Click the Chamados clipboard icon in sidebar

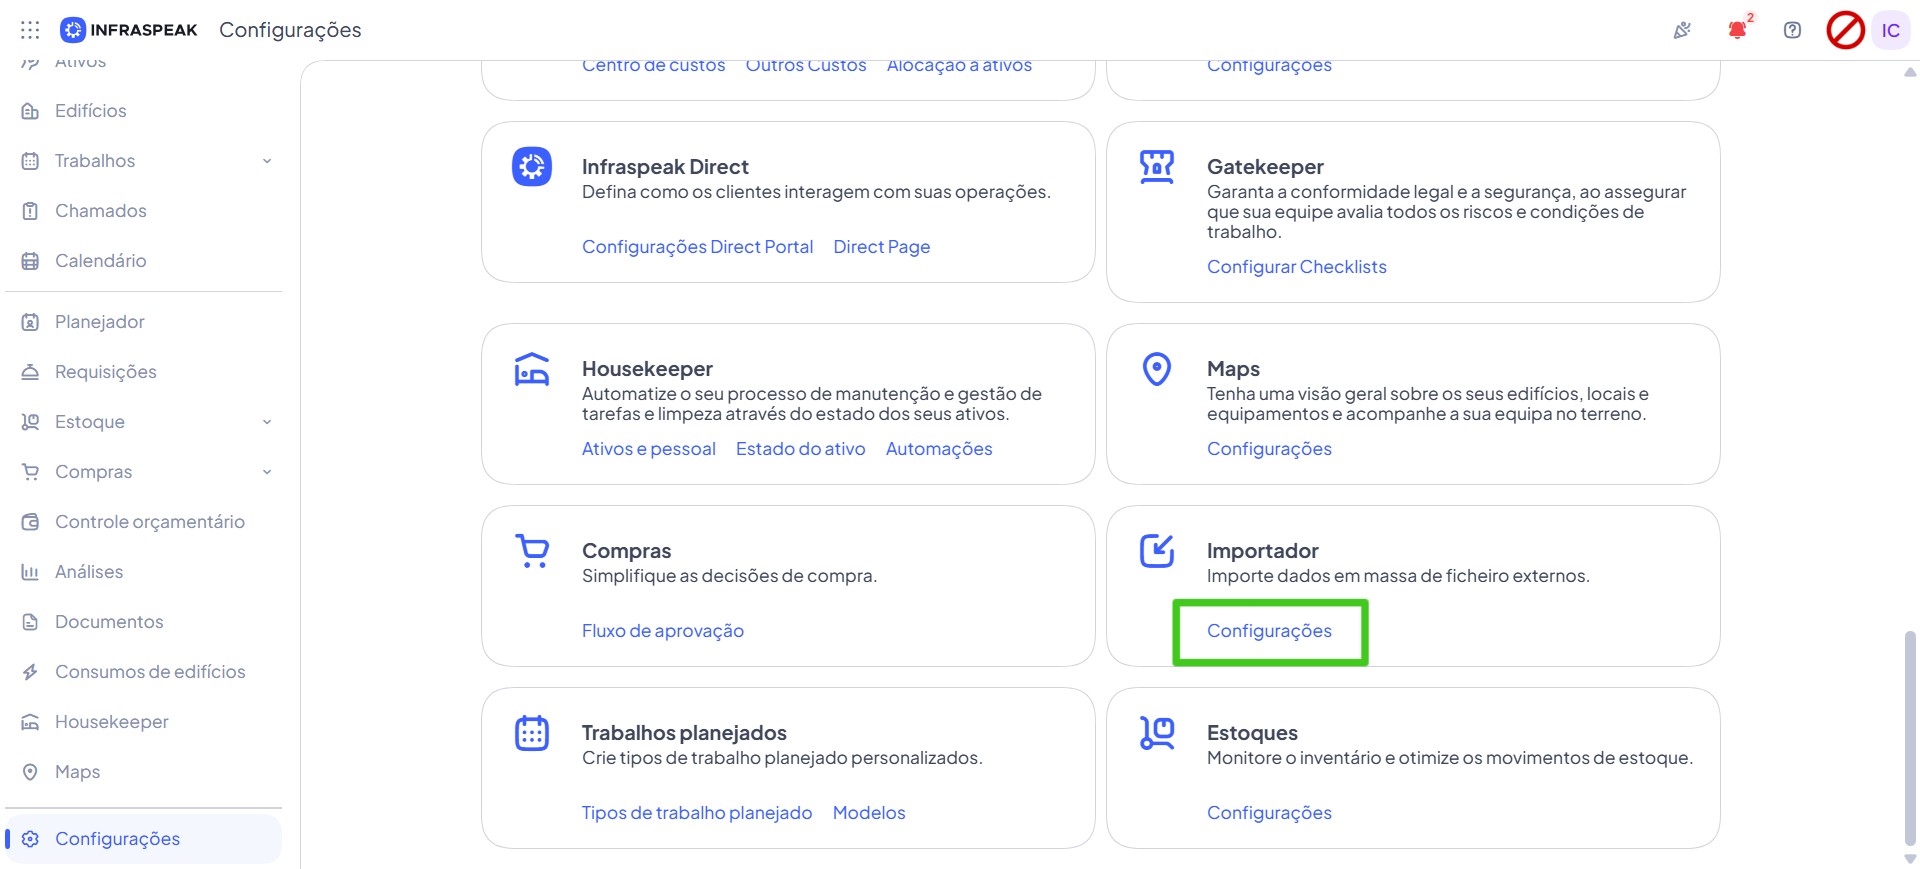[30, 211]
